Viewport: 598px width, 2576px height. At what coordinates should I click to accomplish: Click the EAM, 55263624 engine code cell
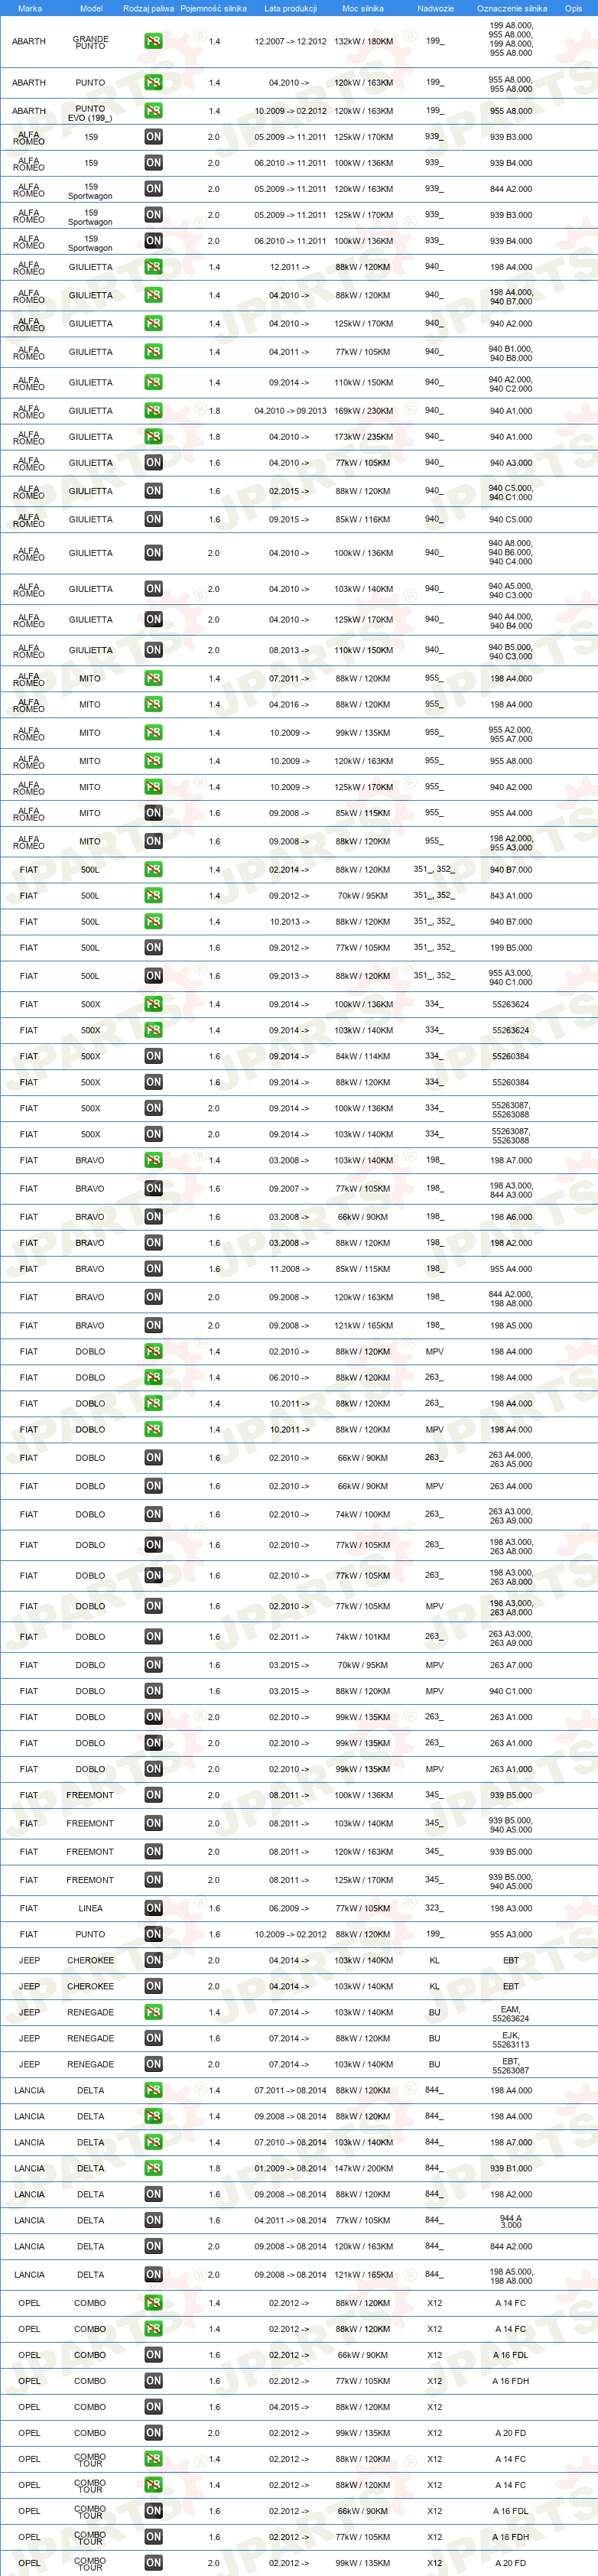pyautogui.click(x=510, y=2013)
